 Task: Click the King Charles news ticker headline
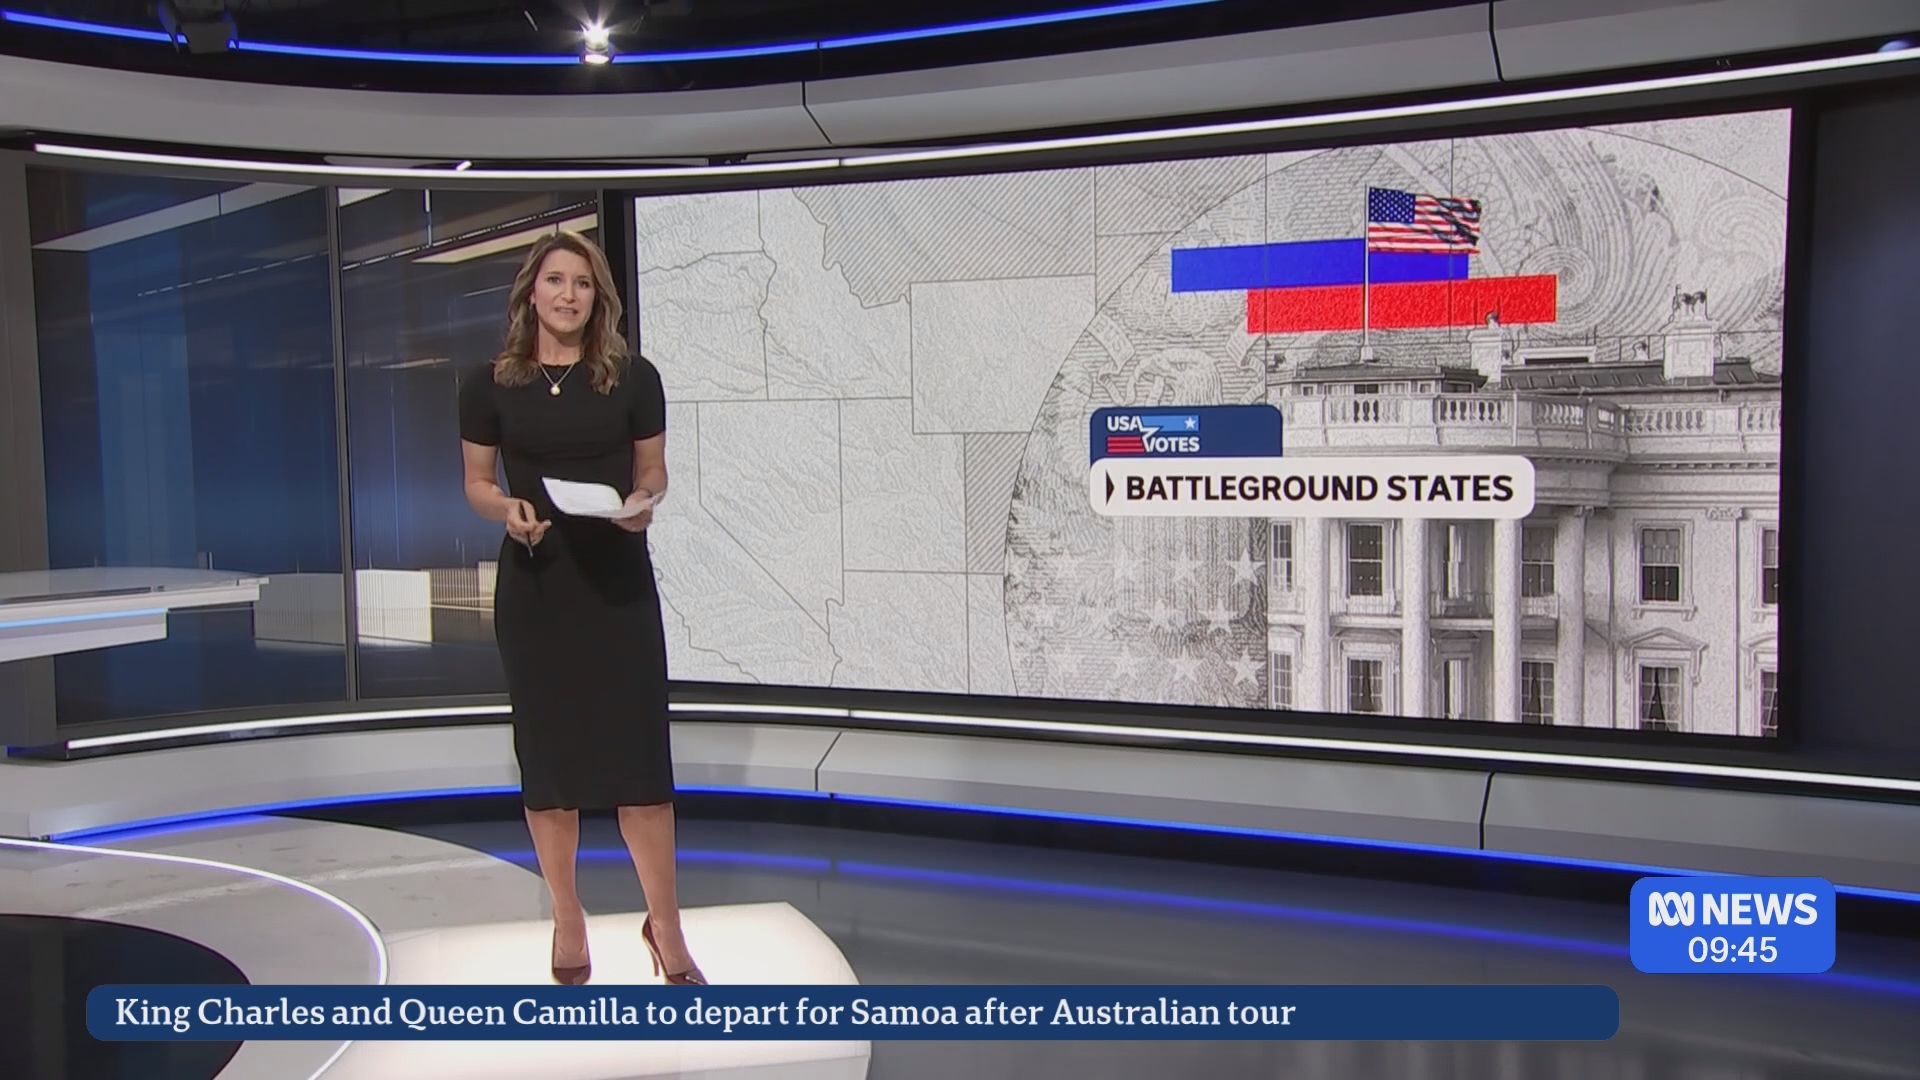click(705, 1012)
